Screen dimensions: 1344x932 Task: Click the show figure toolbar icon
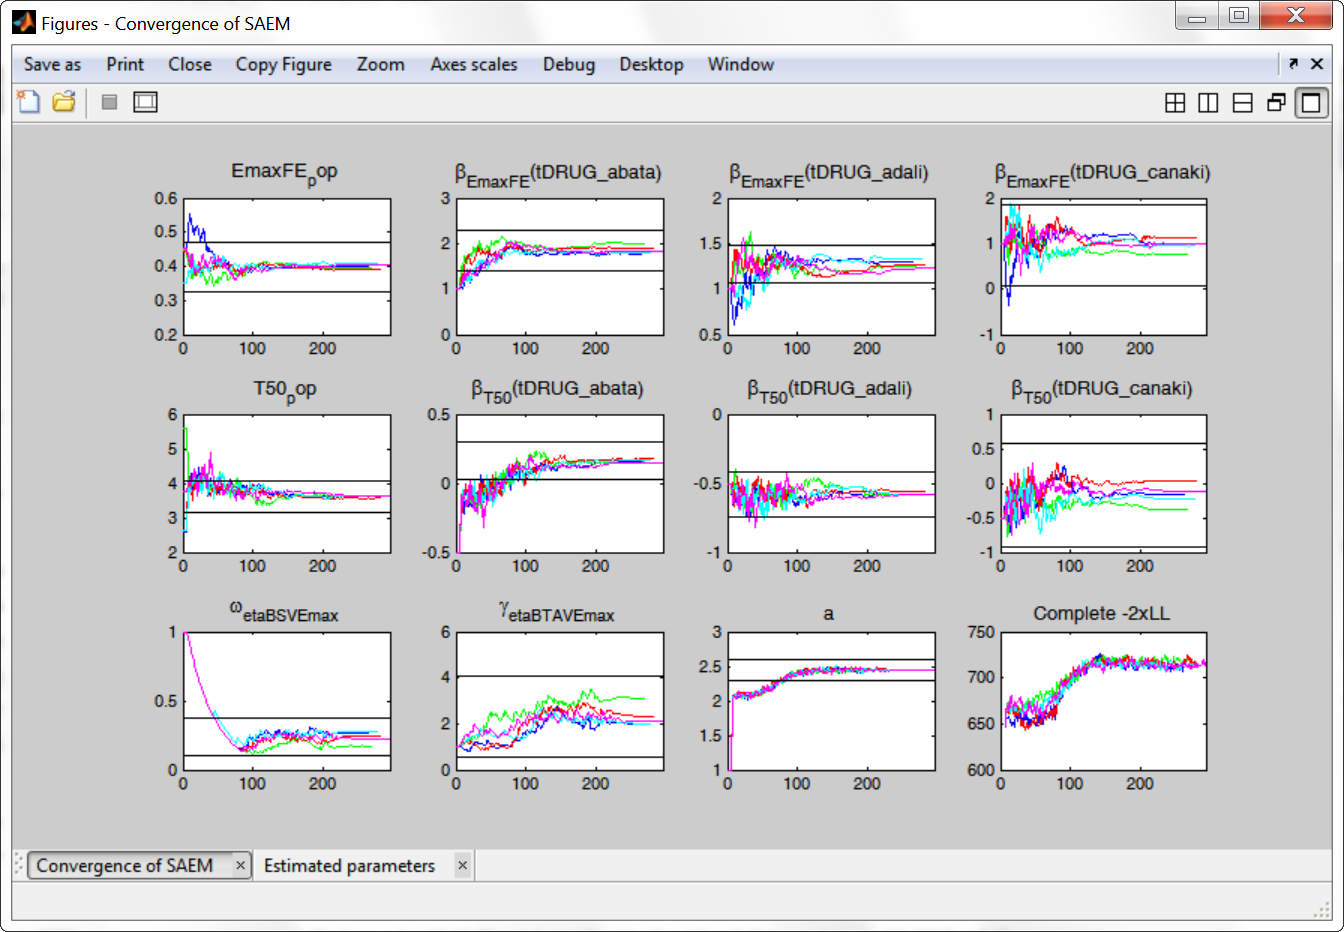click(145, 101)
